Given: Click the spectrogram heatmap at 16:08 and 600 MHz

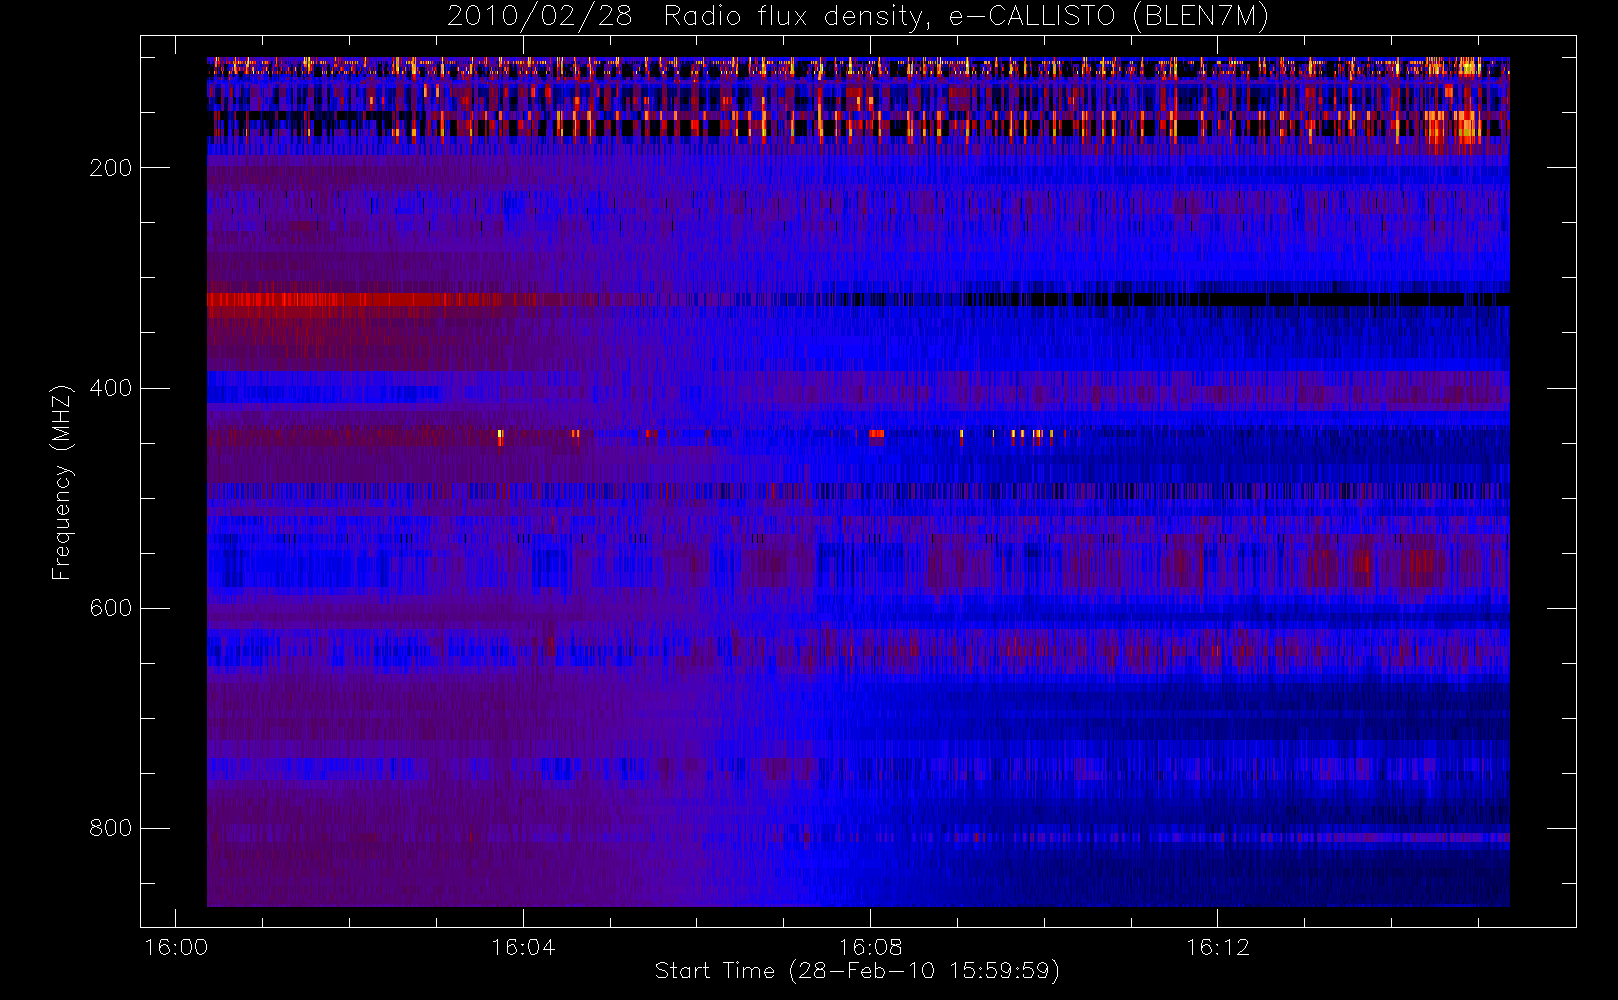Looking at the screenshot, I should [x=870, y=608].
